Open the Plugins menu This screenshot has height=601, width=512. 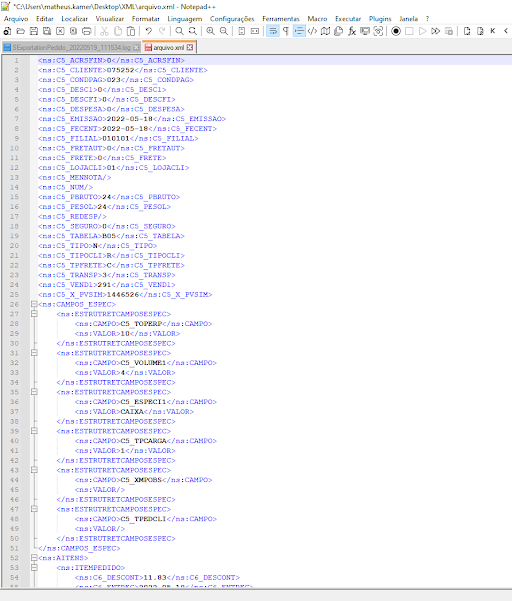[380, 19]
